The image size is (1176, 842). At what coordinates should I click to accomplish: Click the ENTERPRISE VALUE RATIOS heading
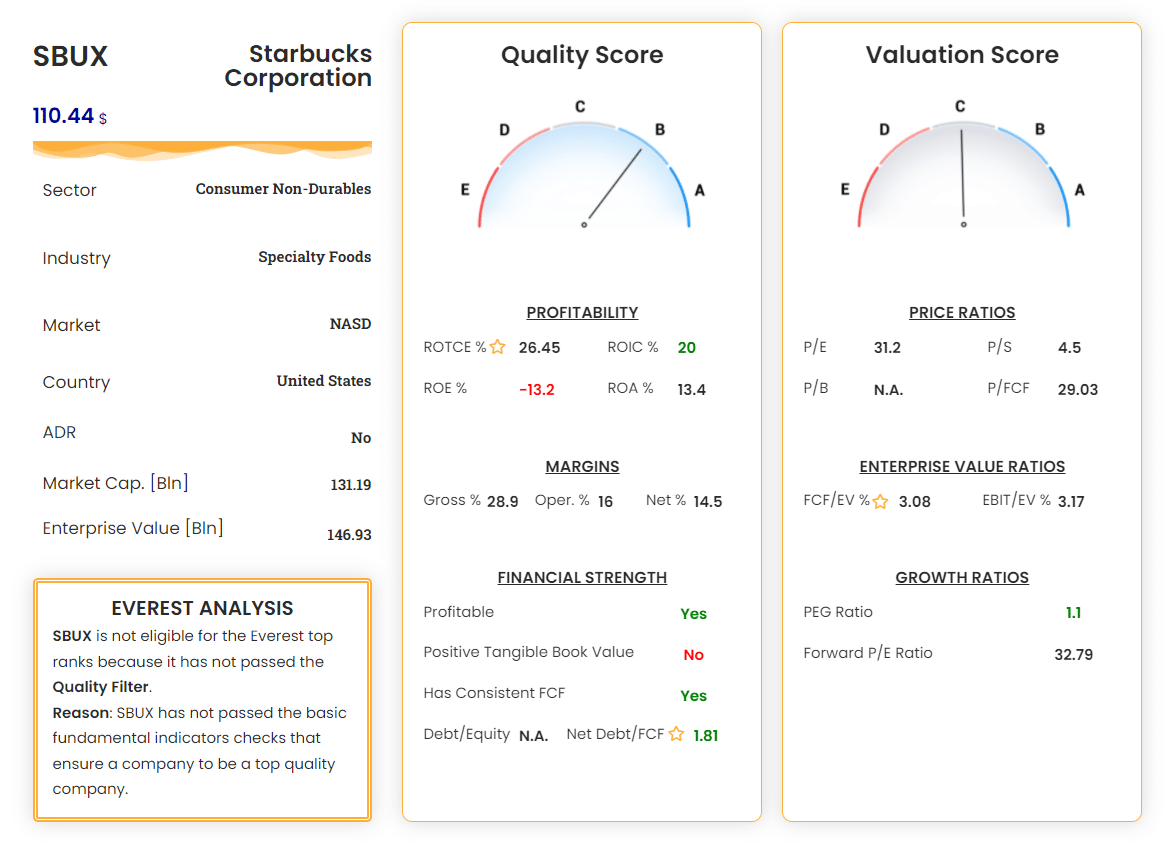click(x=962, y=466)
